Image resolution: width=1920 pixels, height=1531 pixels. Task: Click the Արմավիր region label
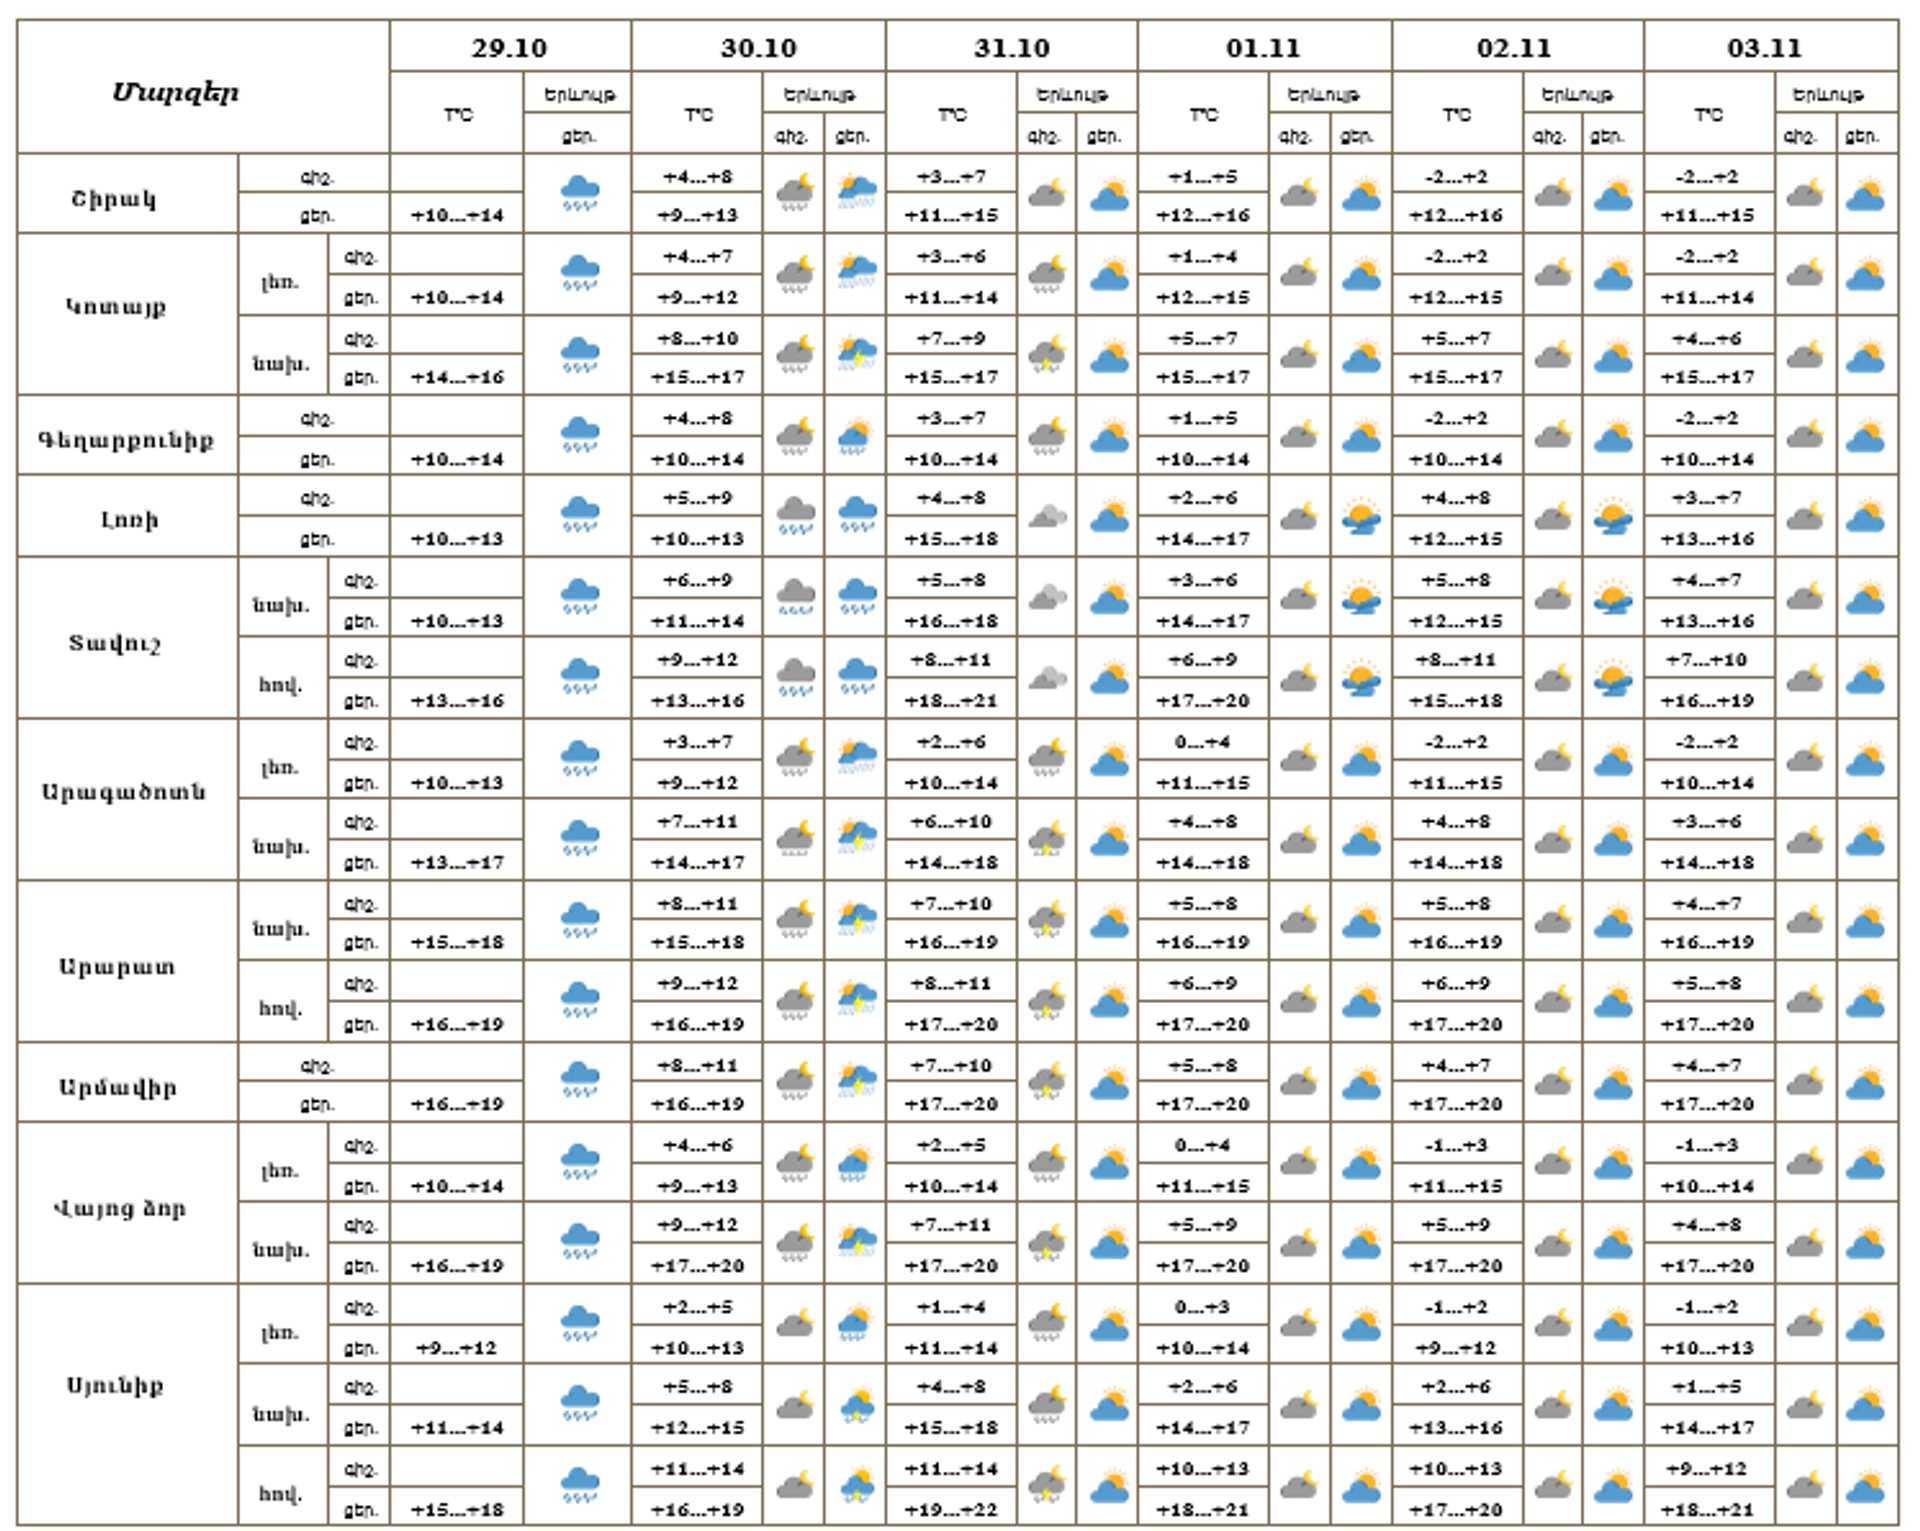click(x=118, y=1086)
